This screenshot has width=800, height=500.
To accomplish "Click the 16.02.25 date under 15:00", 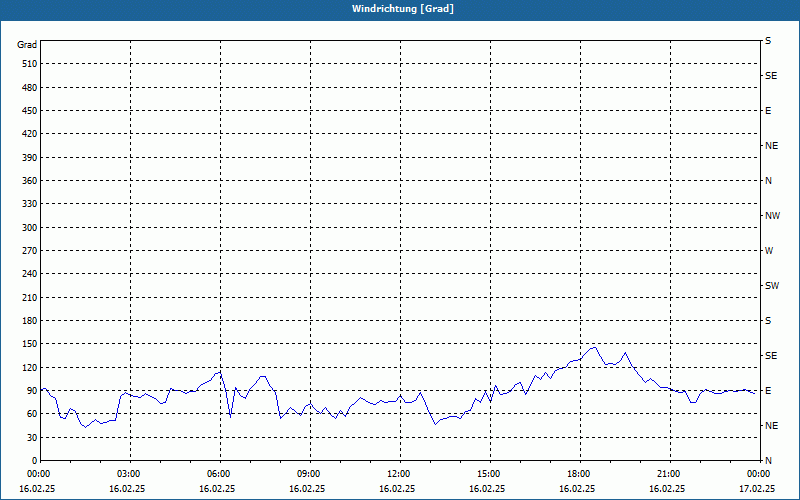I will (x=487, y=488).
